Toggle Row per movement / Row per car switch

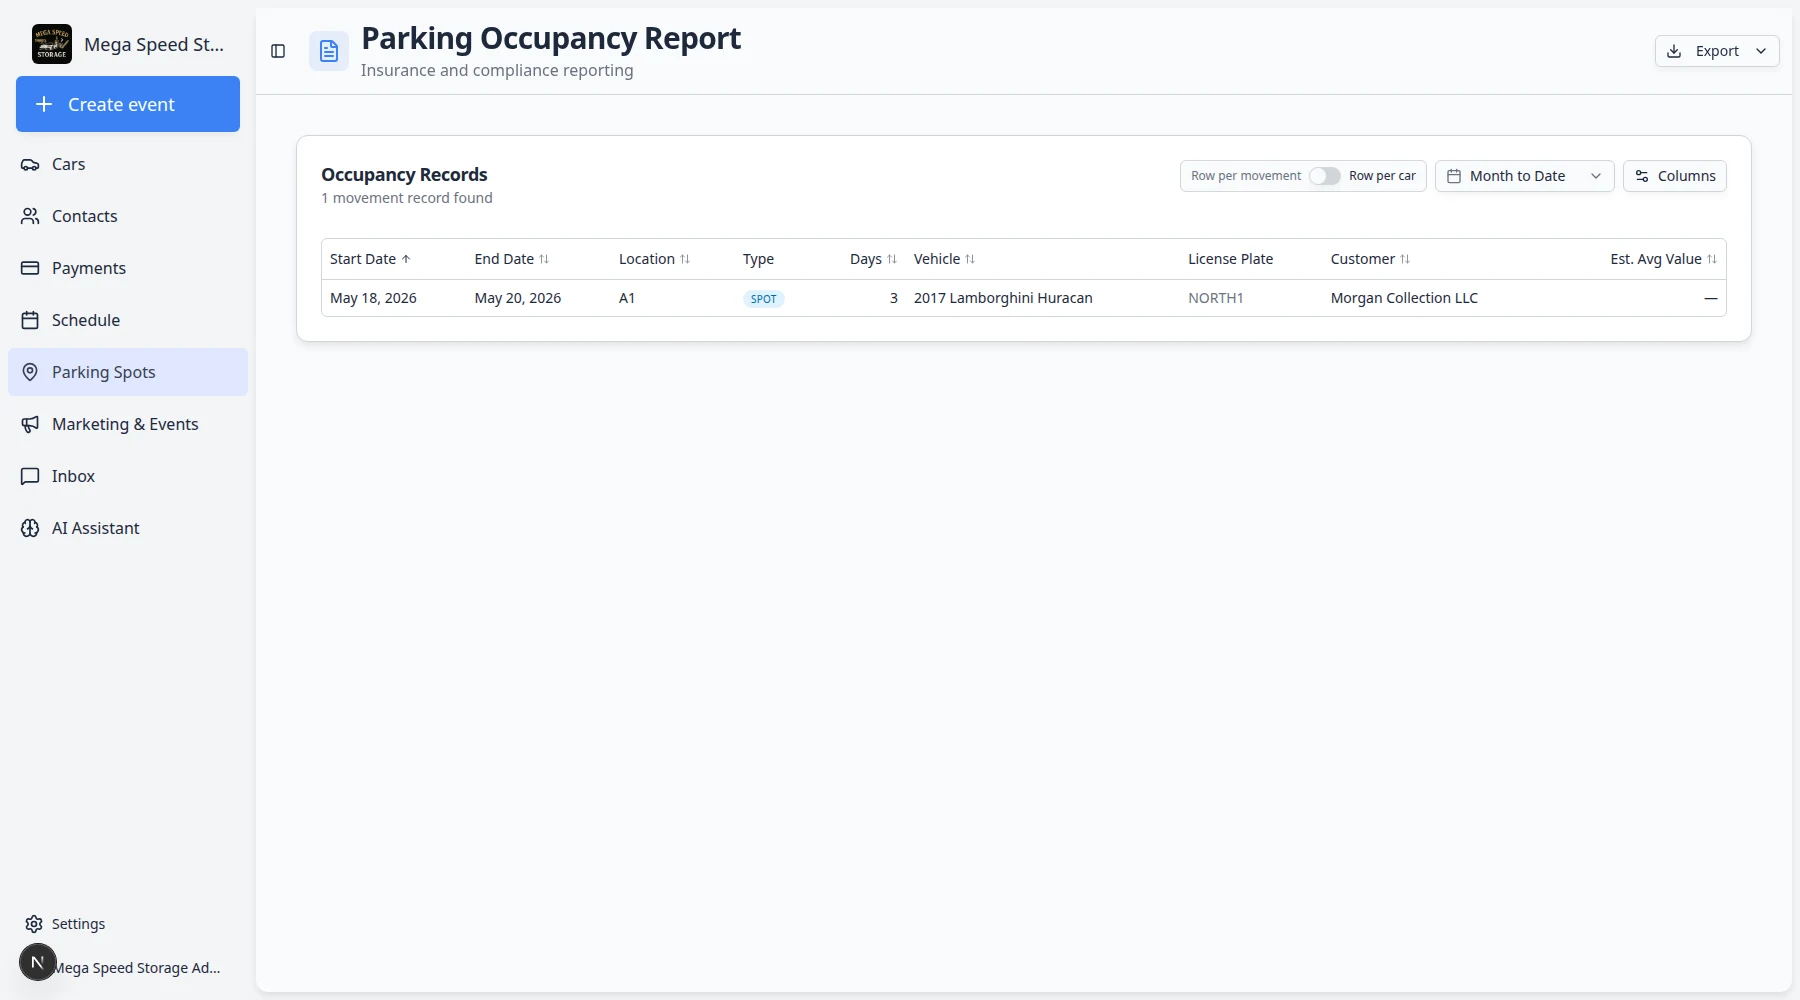pyautogui.click(x=1325, y=176)
